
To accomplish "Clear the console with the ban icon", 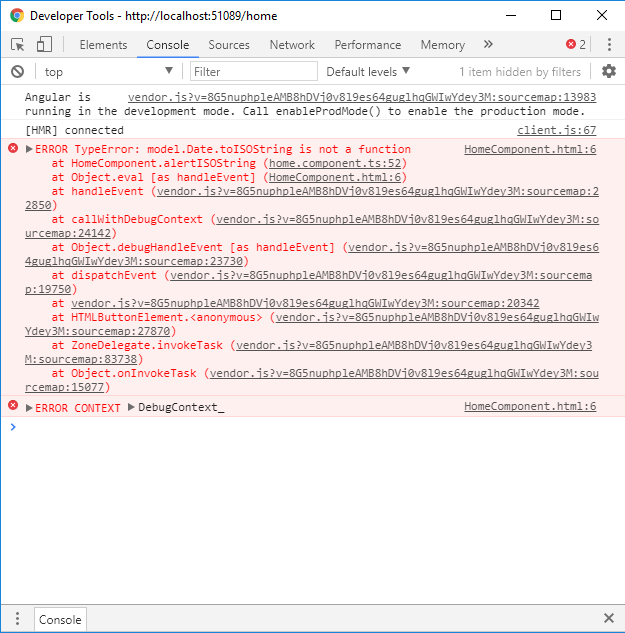I will (17, 72).
